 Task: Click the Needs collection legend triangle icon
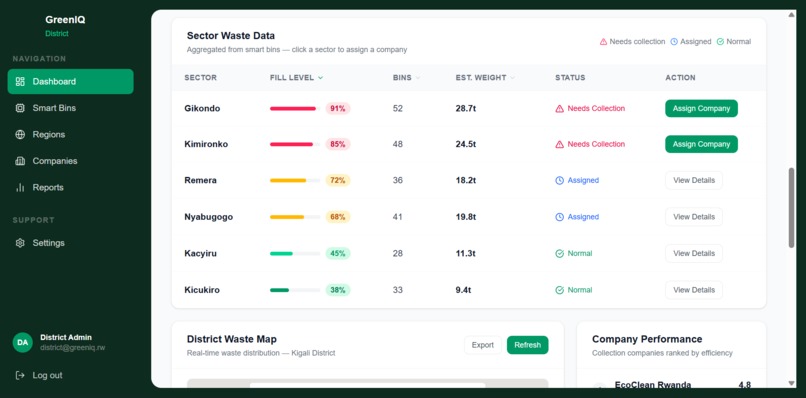(603, 42)
